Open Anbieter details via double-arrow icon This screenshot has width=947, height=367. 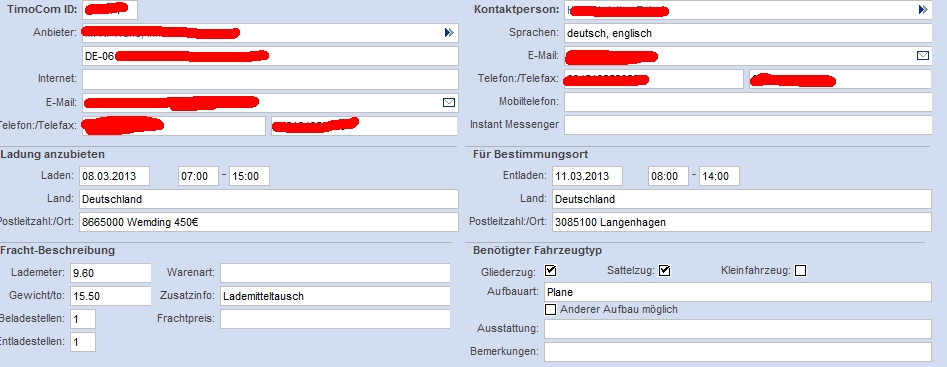[449, 33]
